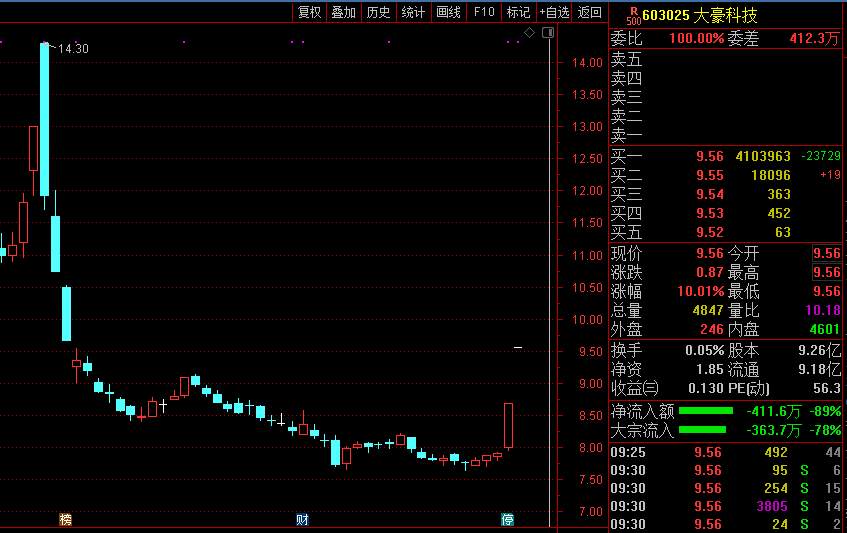Image resolution: width=847 pixels, height=533 pixels.
Task: Click the 现价 current price 9.56
Action: [x=709, y=253]
